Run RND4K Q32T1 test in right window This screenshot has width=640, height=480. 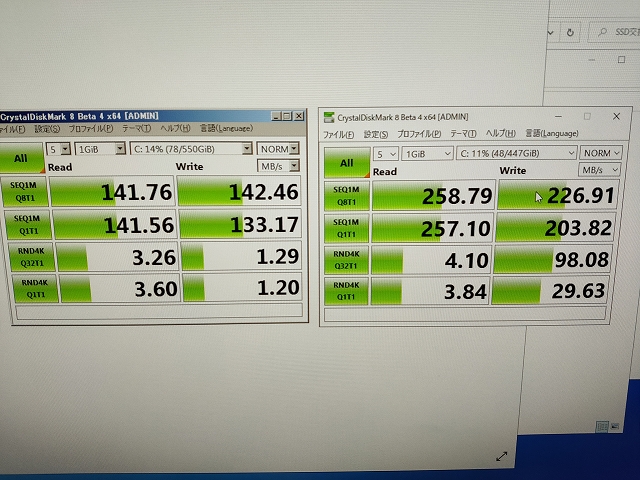(x=346, y=260)
